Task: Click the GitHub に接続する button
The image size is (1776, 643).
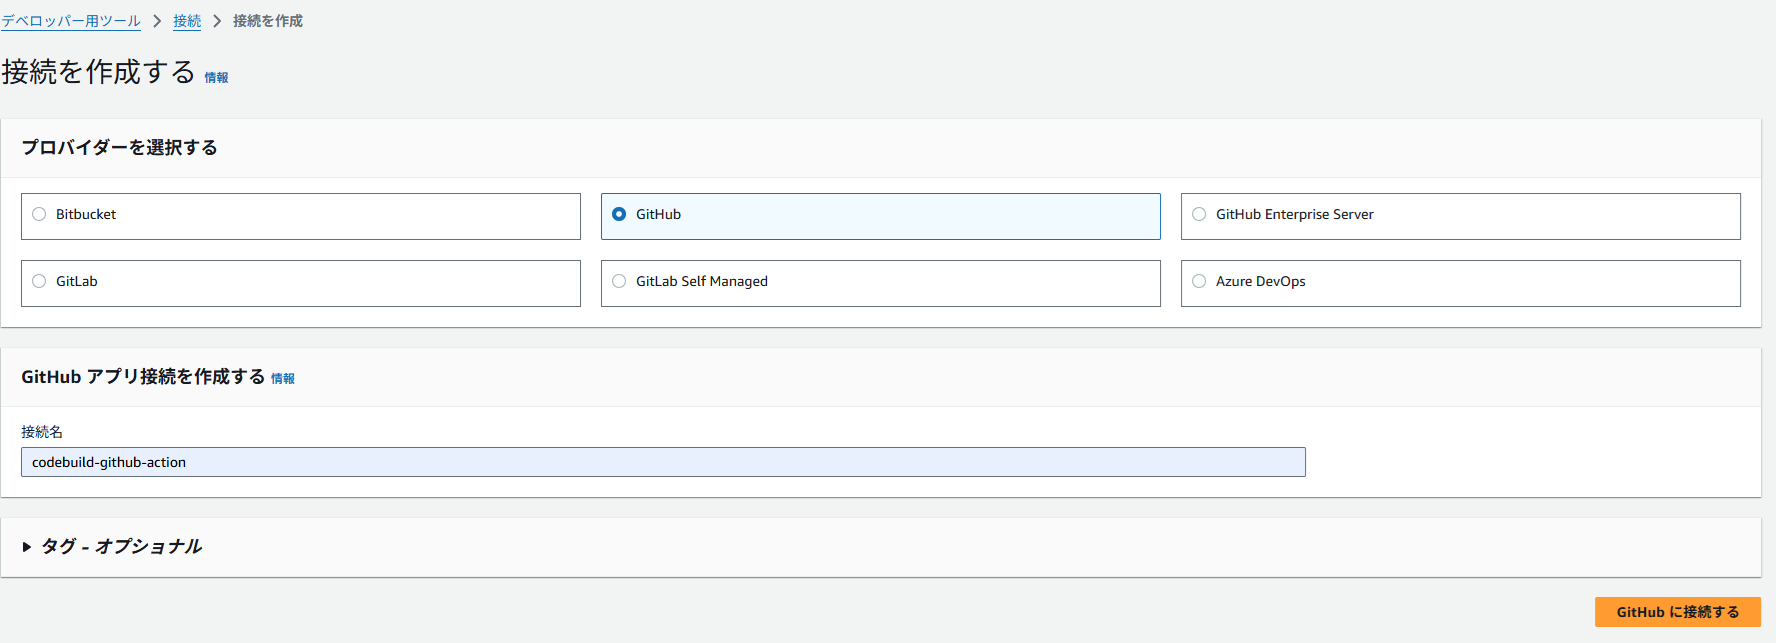Action: tap(1677, 612)
